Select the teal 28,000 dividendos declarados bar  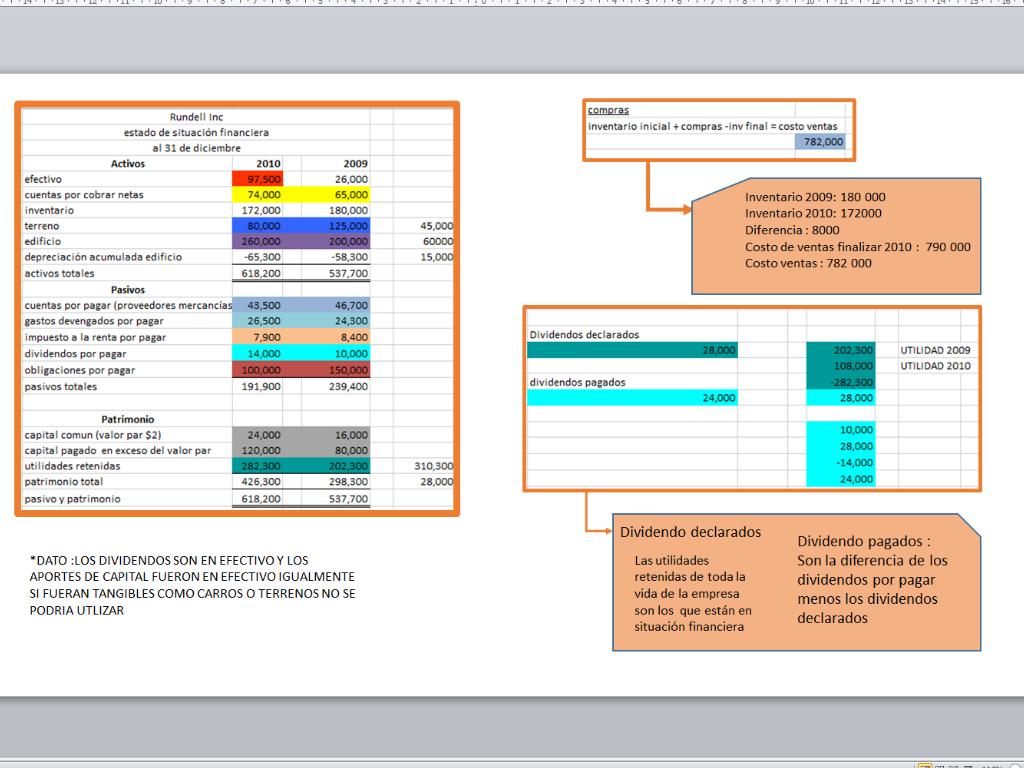tap(632, 350)
